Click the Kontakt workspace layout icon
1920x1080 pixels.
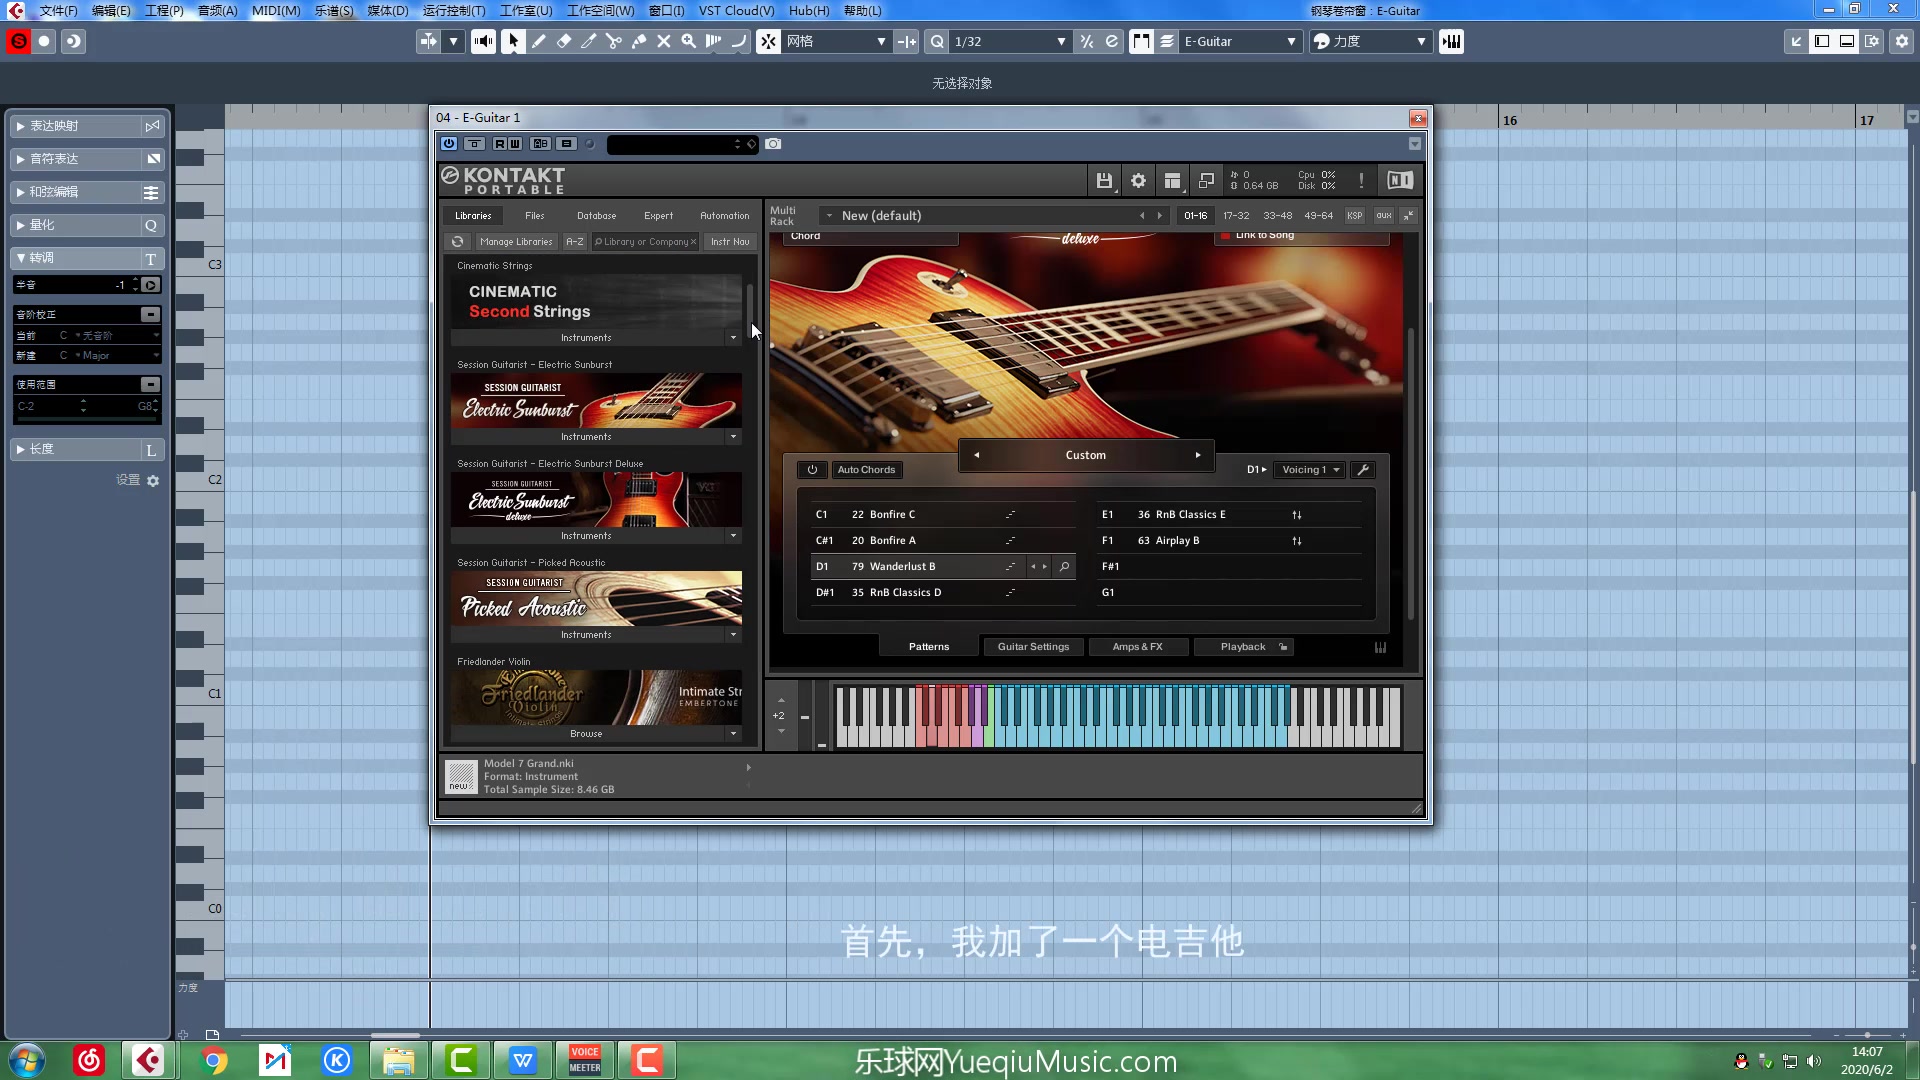(1172, 180)
